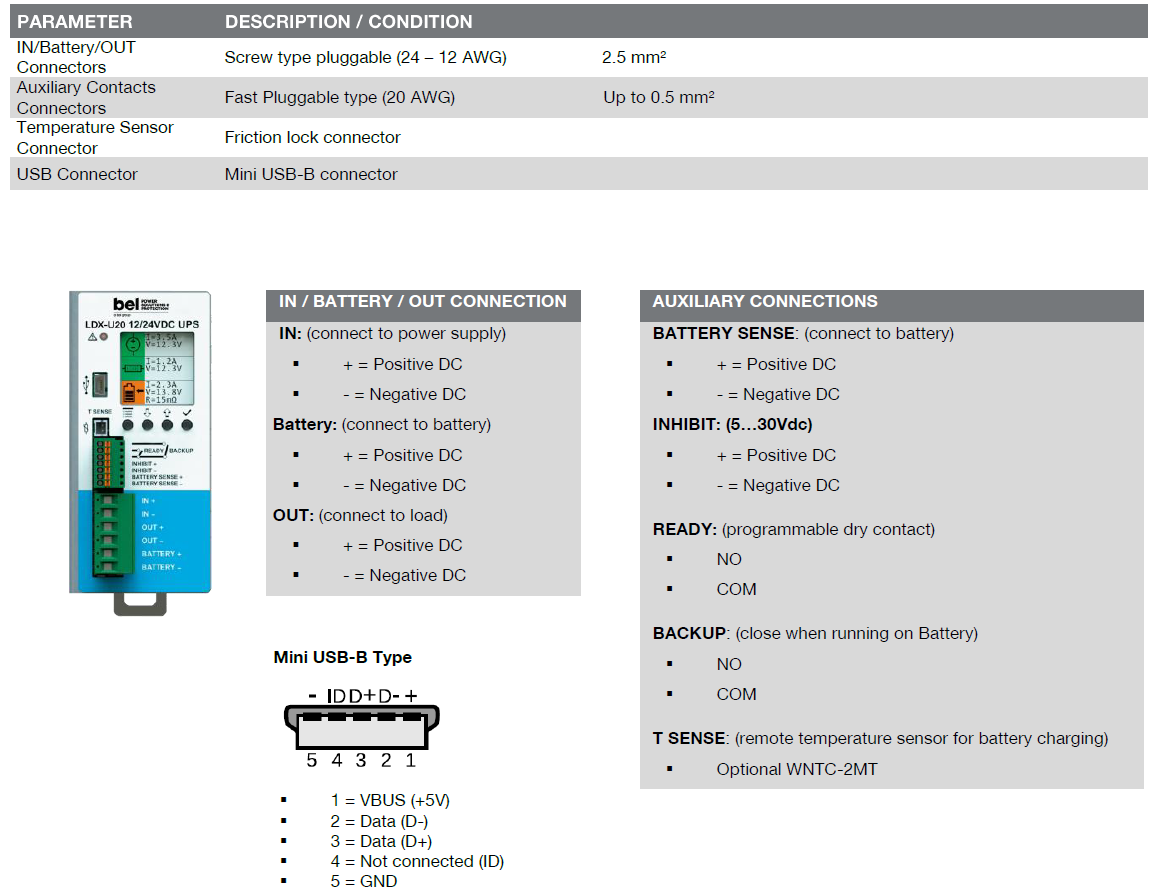Click the load current icon on the display
The width and height of the screenshot is (1153, 895).
click(x=131, y=367)
